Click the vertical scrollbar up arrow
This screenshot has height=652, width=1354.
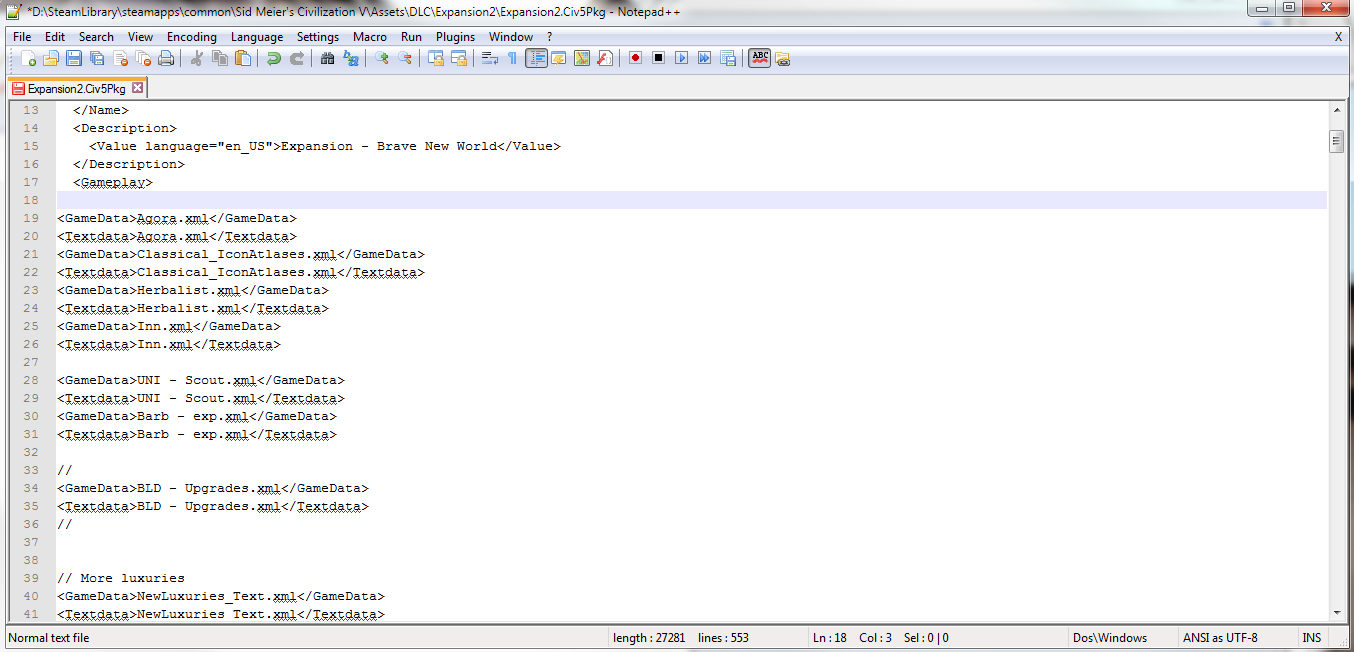tap(1336, 109)
